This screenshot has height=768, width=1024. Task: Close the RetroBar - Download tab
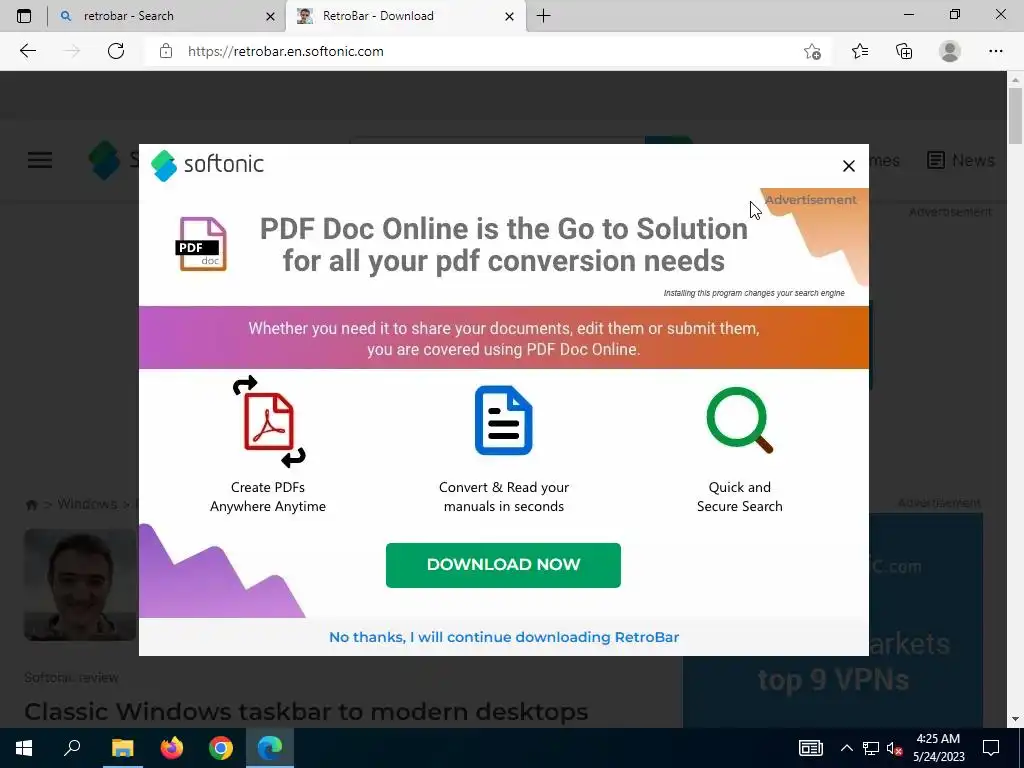[509, 16]
